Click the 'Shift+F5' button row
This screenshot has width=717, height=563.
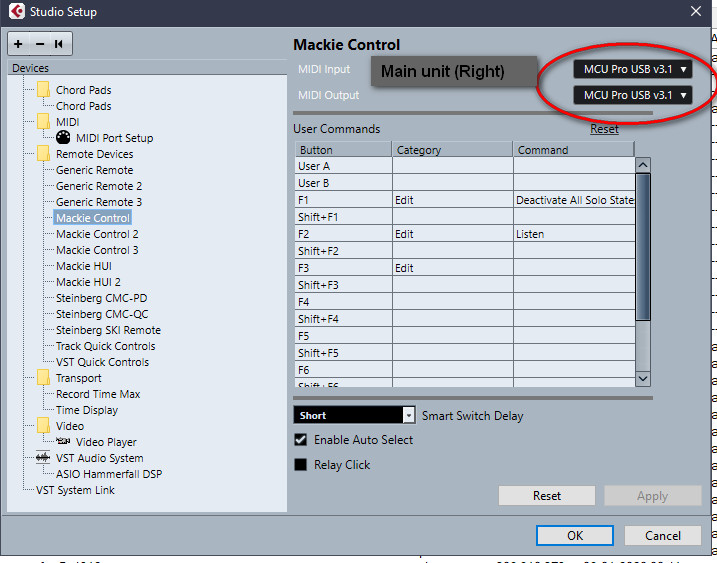(343, 353)
